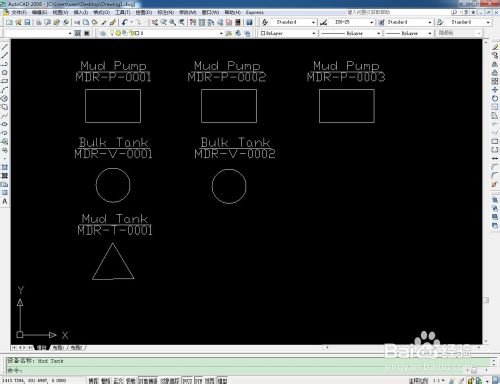Select the Array modify tool

click(x=495, y=81)
